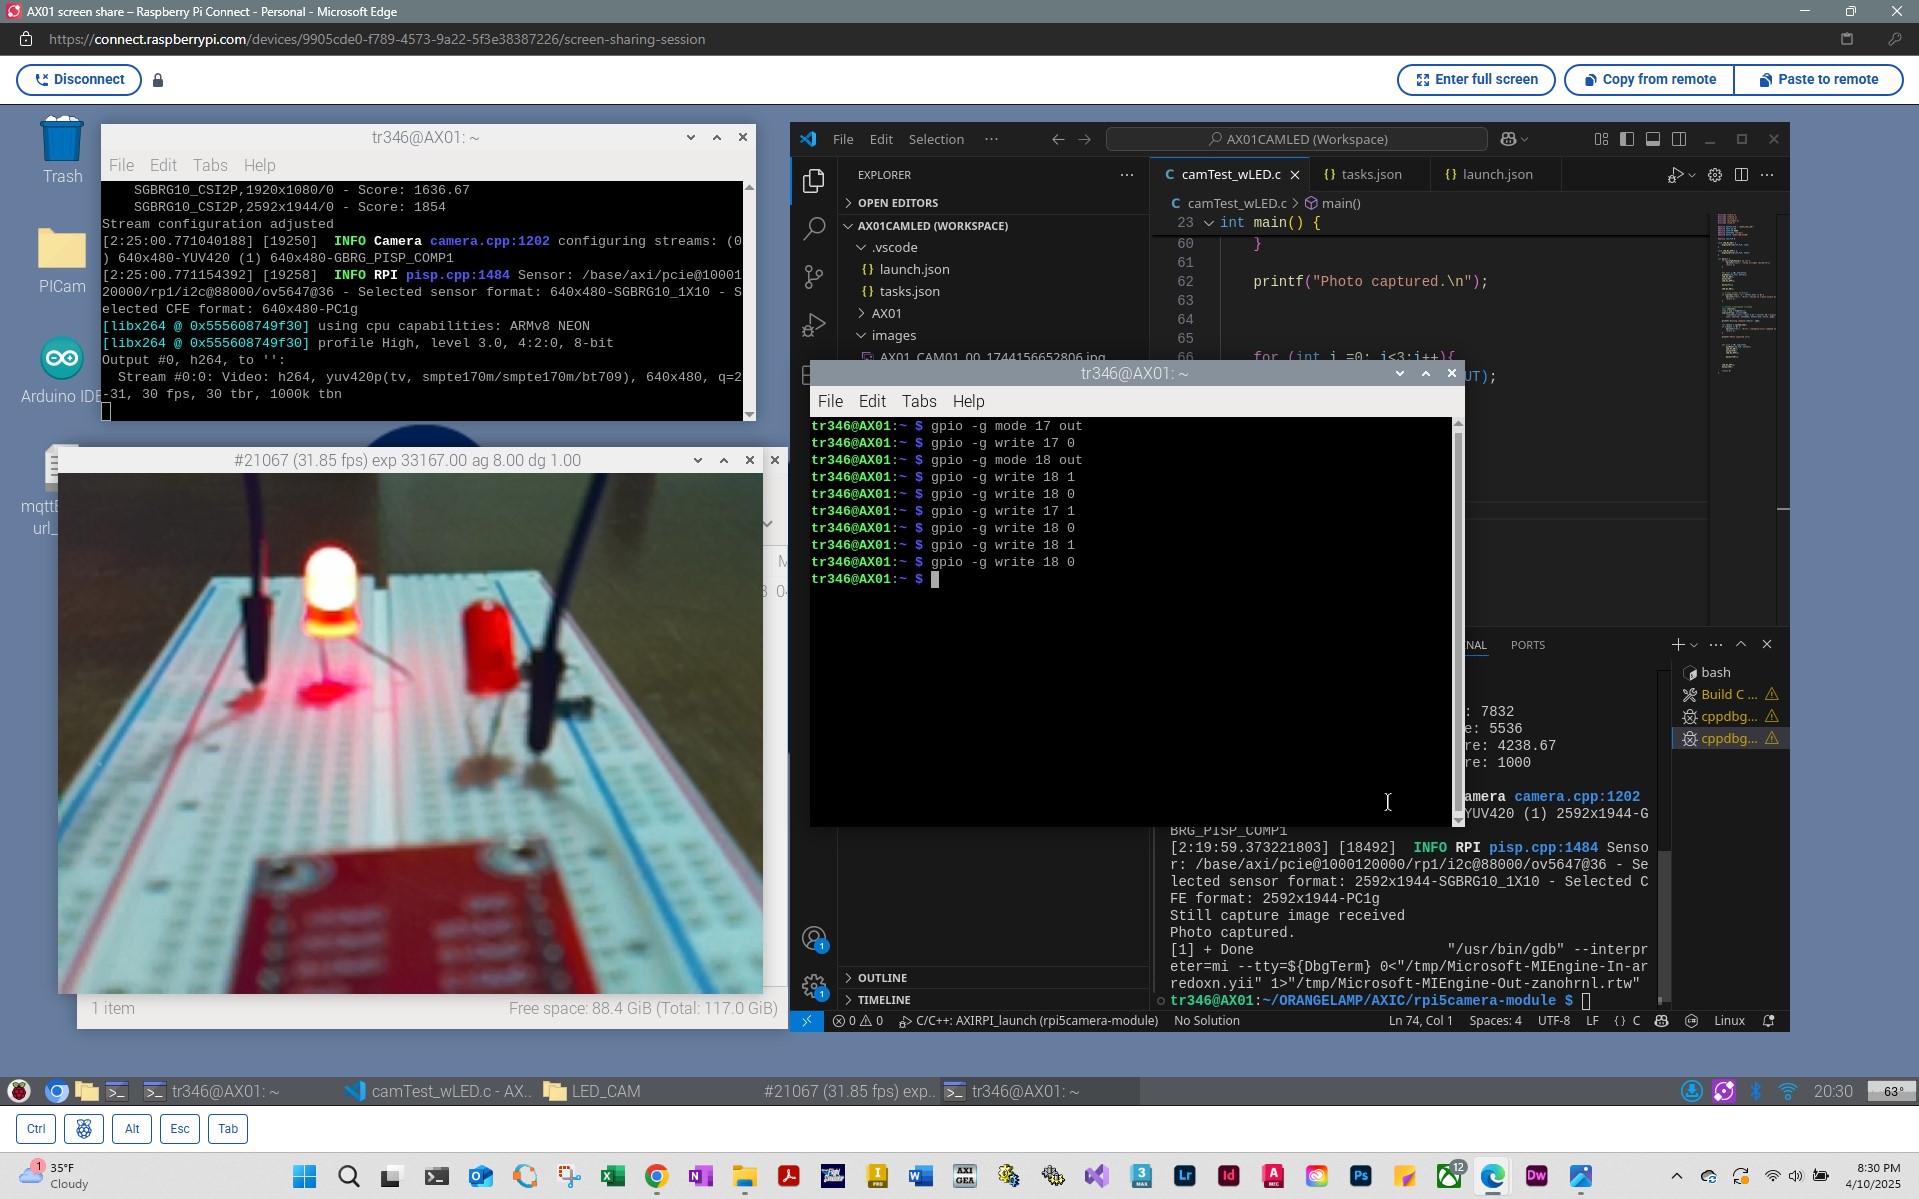
Task: Toggle the Primary Side Bar visibility
Action: pyautogui.click(x=1625, y=139)
